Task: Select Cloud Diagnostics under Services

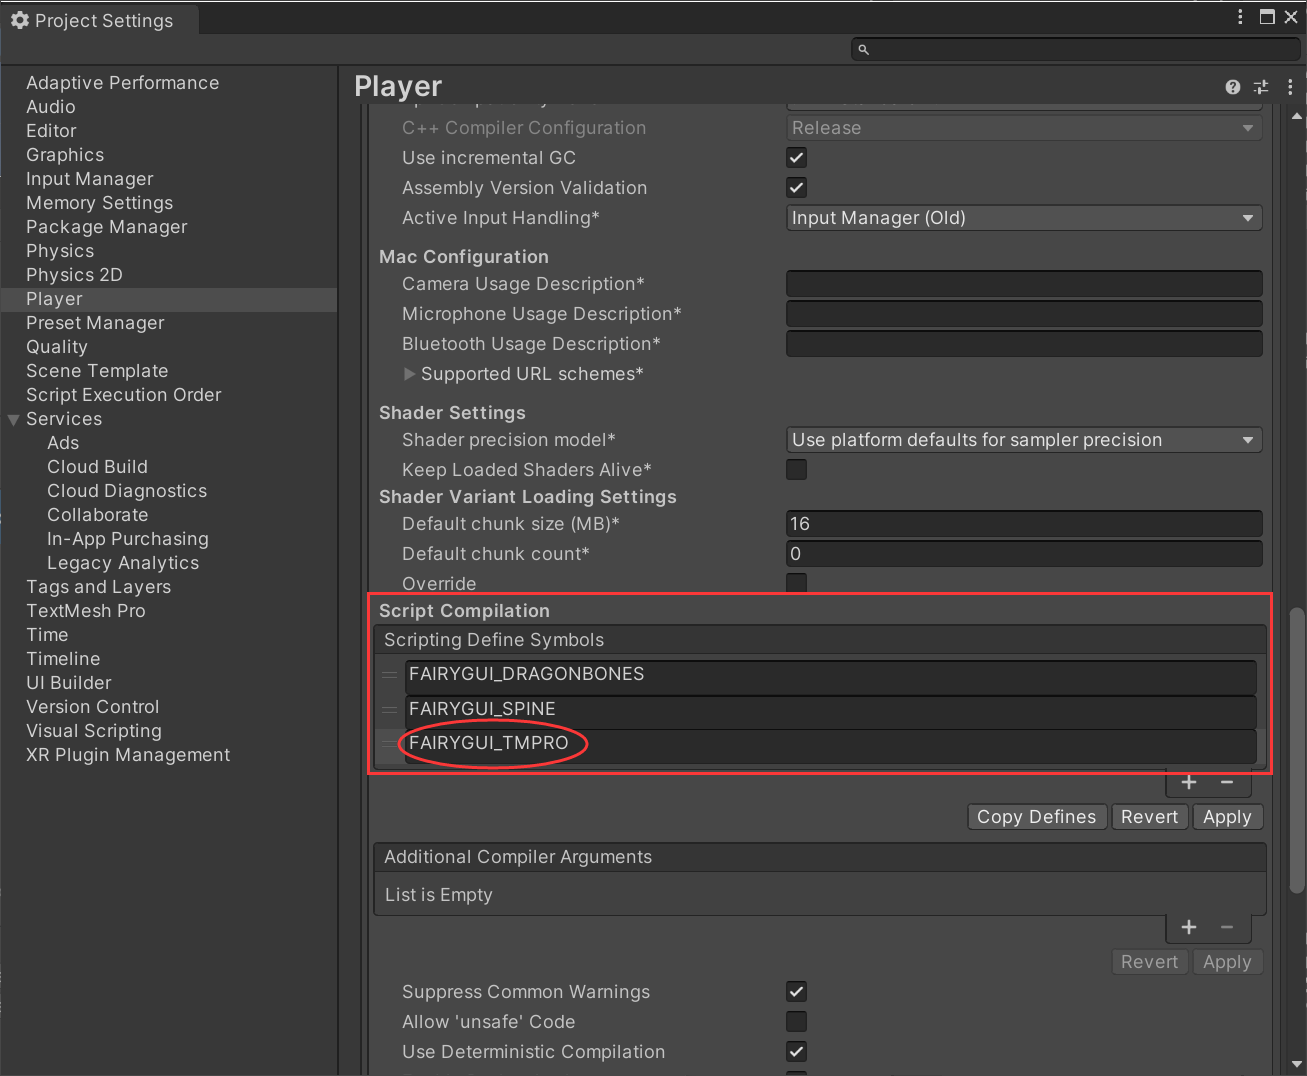Action: pos(127,491)
